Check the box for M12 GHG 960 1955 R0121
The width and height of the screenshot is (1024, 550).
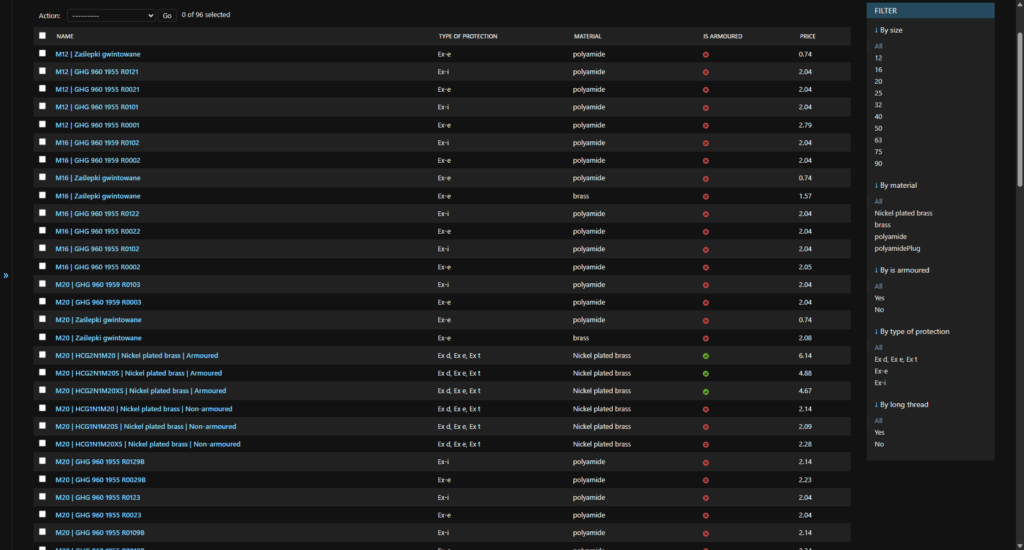[x=42, y=71]
